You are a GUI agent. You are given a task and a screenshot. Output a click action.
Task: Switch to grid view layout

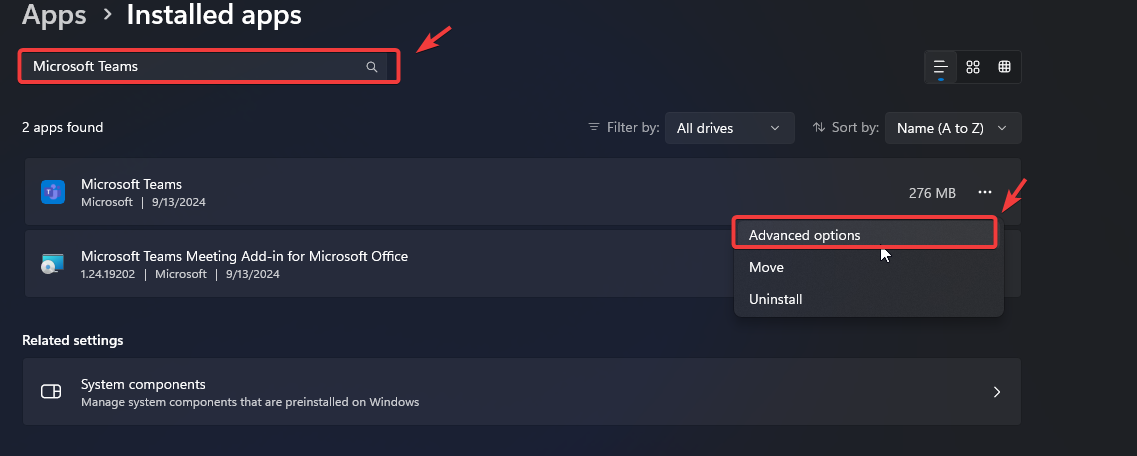tap(973, 67)
